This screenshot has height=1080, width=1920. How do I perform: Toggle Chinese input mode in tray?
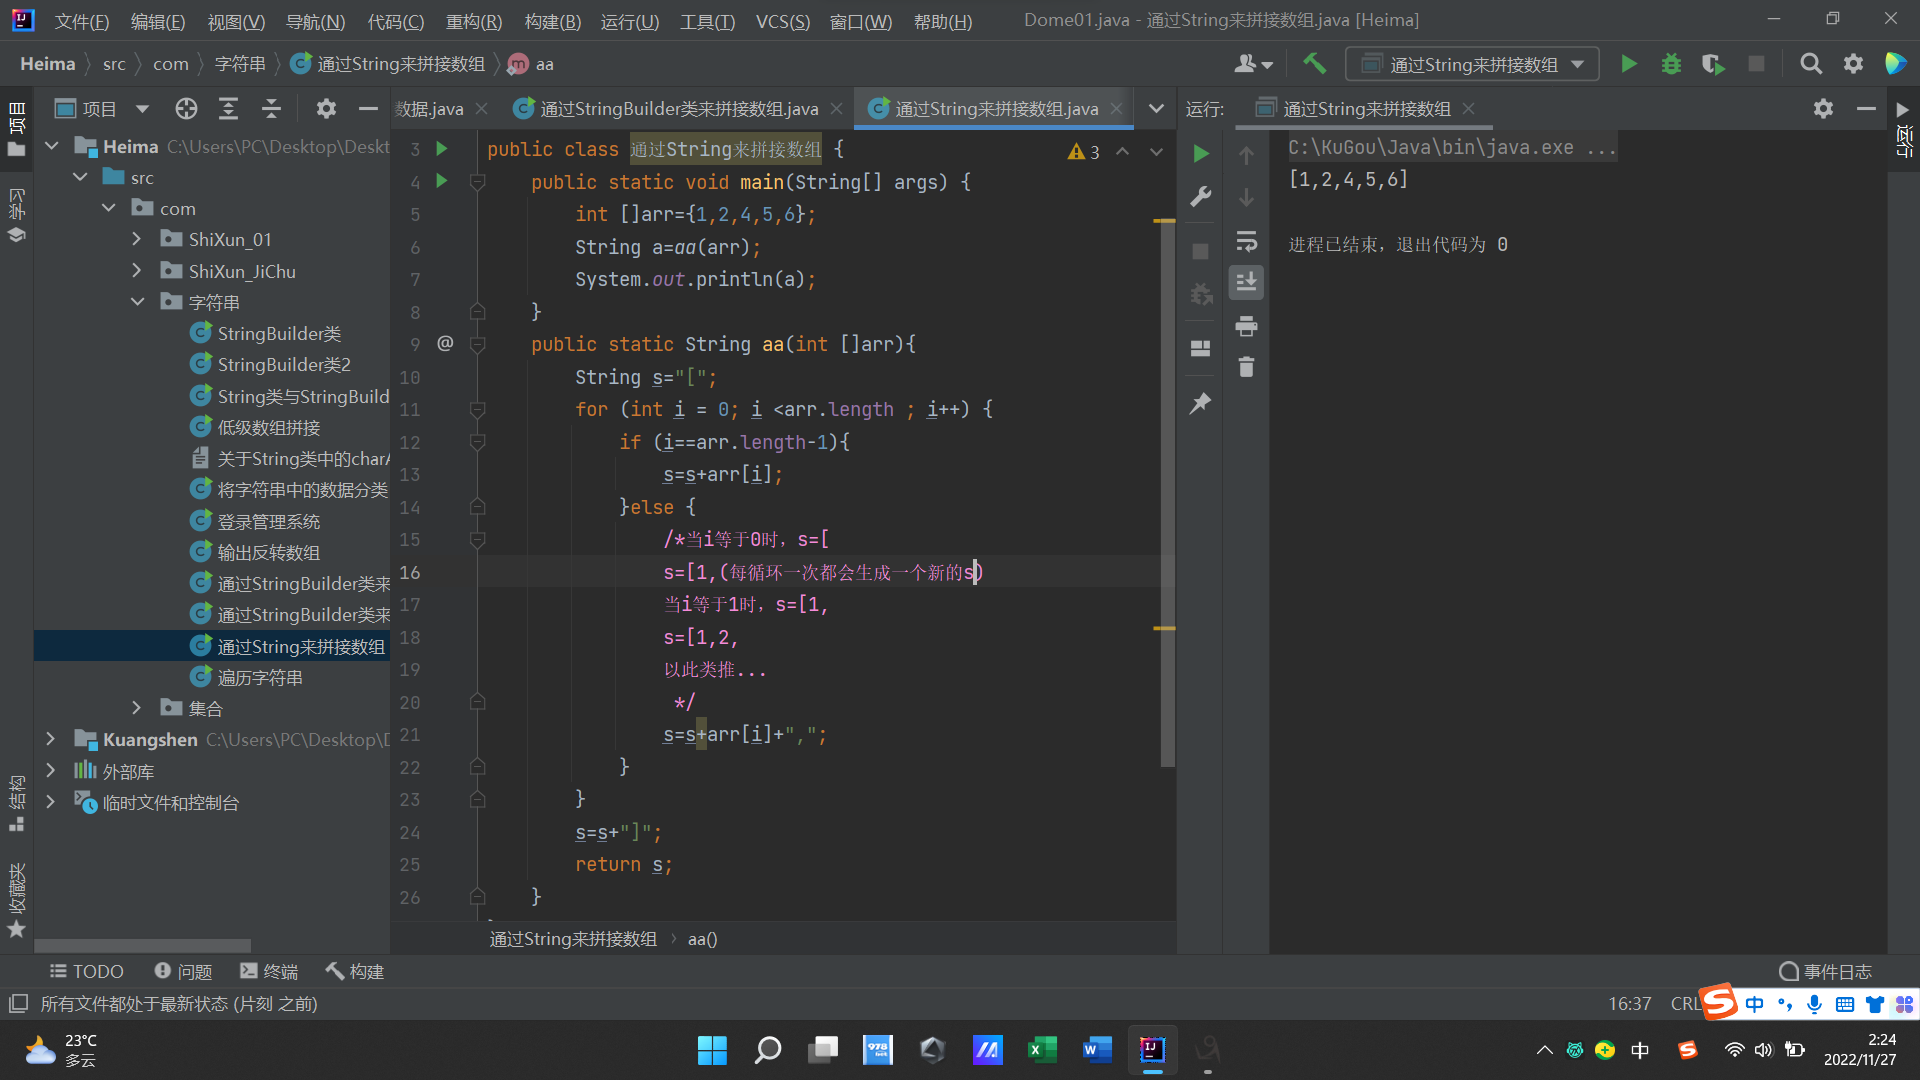coord(1640,1050)
